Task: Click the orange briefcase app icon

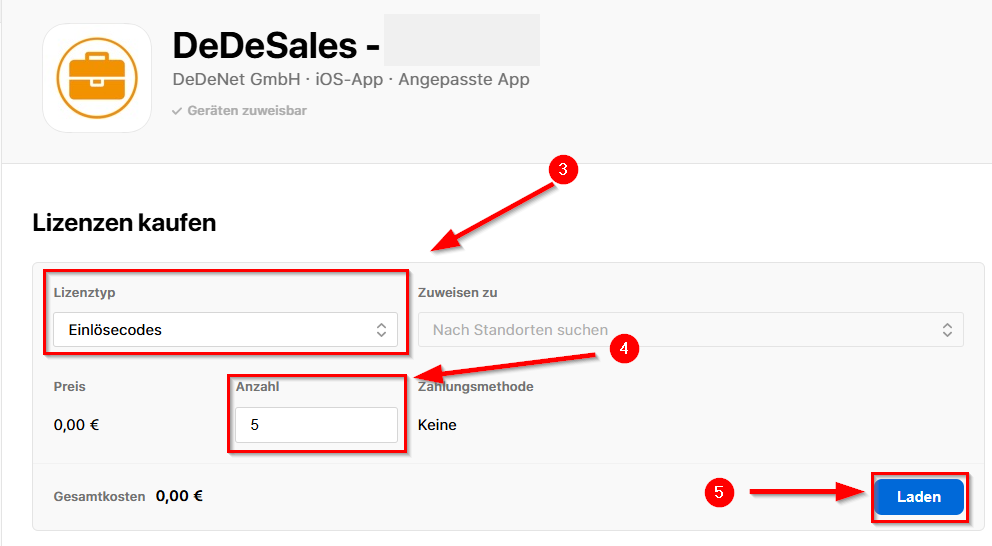Action: (97, 78)
